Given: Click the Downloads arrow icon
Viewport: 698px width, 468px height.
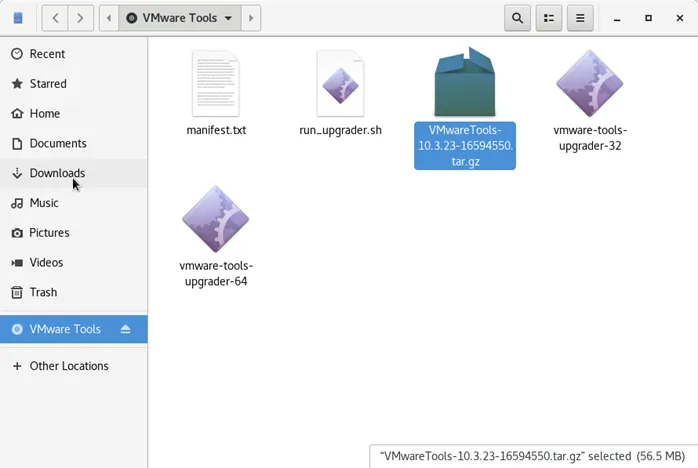Looking at the screenshot, I should (17, 173).
